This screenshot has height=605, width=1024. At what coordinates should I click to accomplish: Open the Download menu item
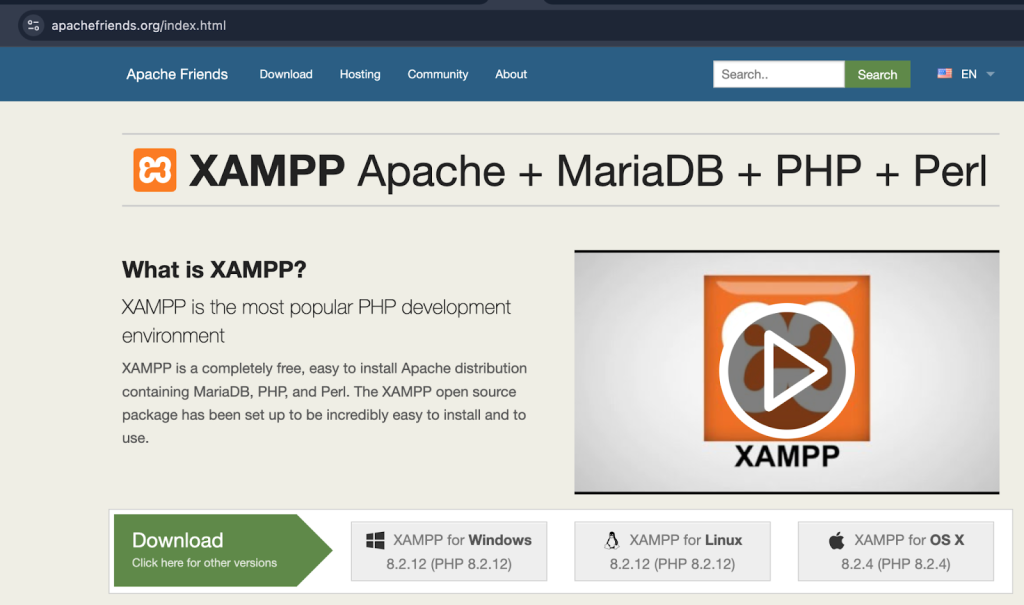[x=286, y=74]
